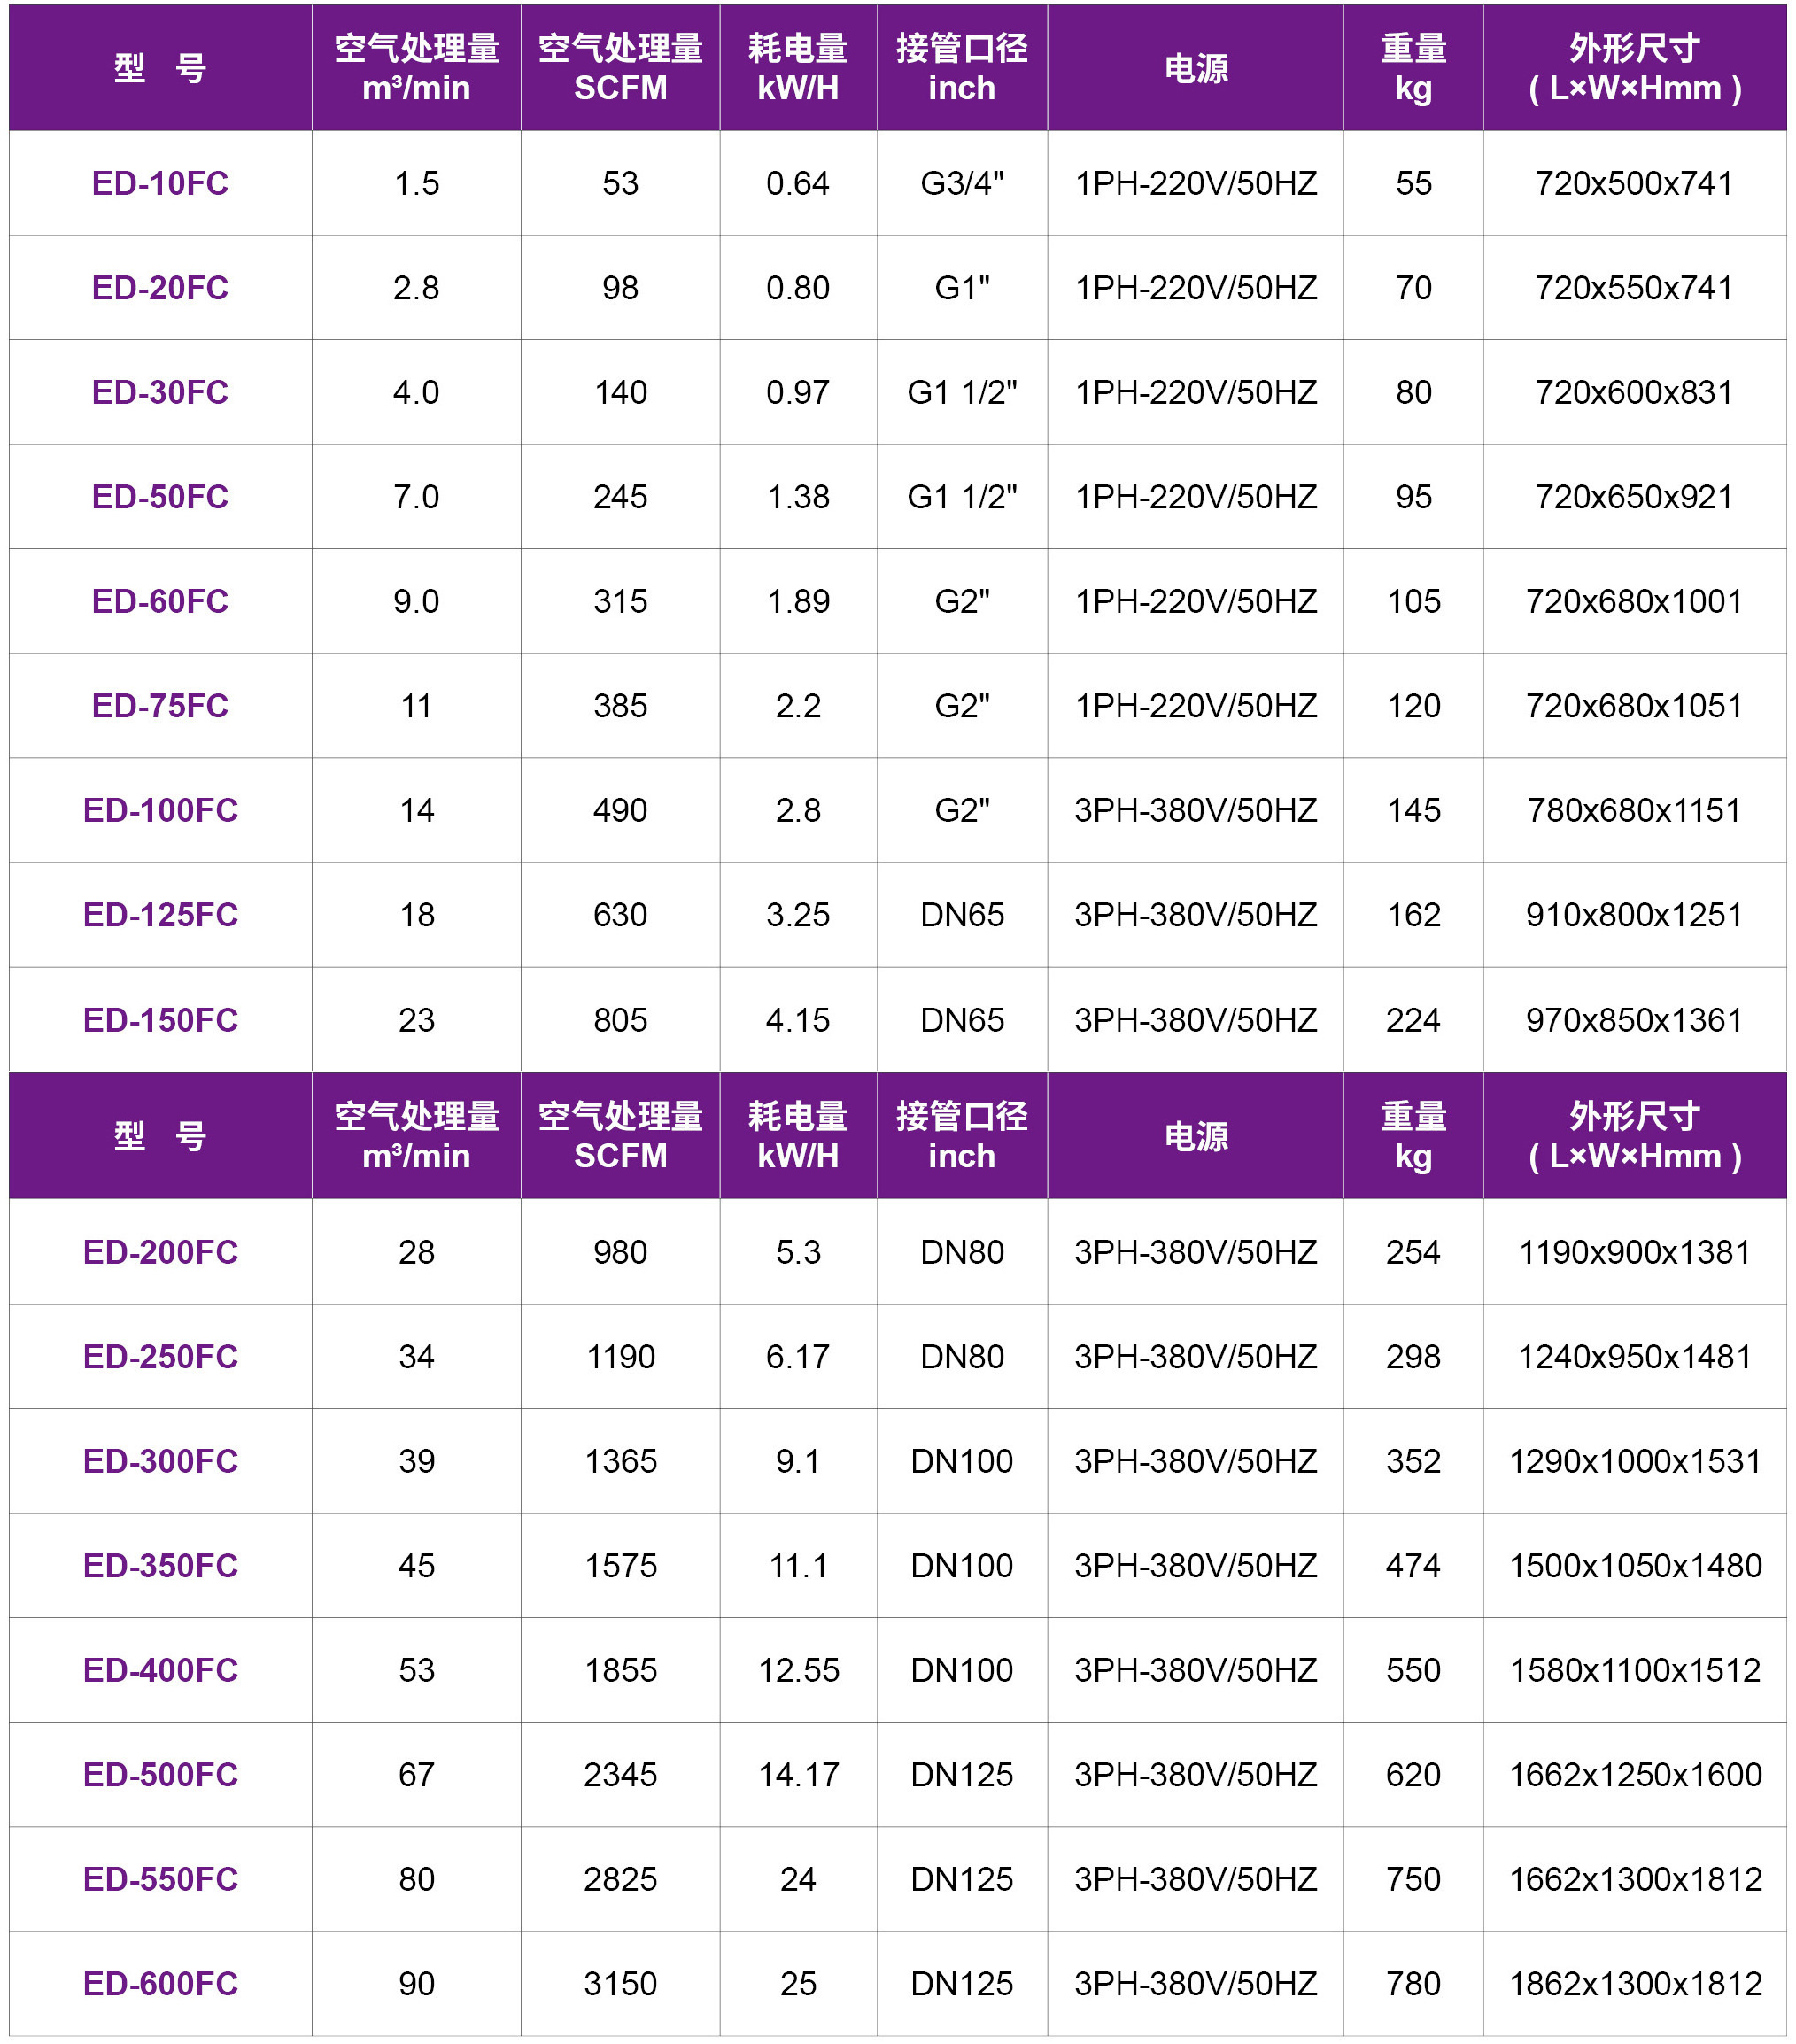Select the 12.55 power consumption cell
1796x2044 pixels.
pos(797,1670)
